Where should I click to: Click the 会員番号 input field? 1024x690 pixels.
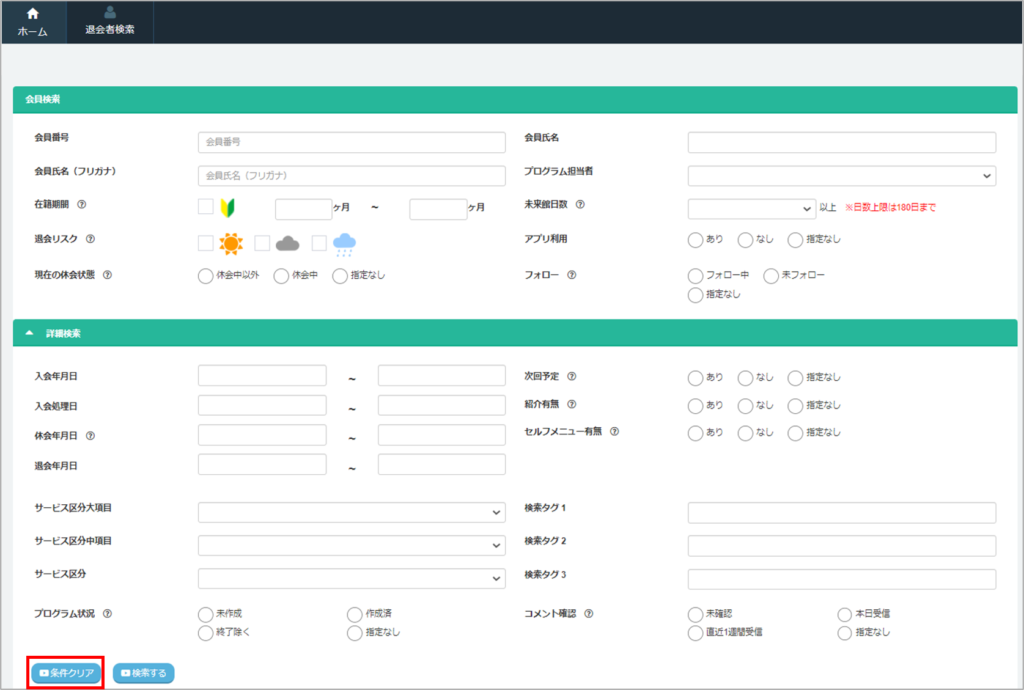tap(351, 142)
